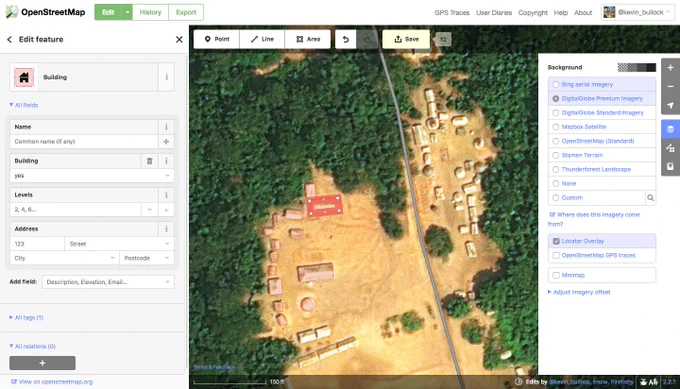680x389 pixels.
Task: Select Mapbox Satellite background
Action: (602, 127)
